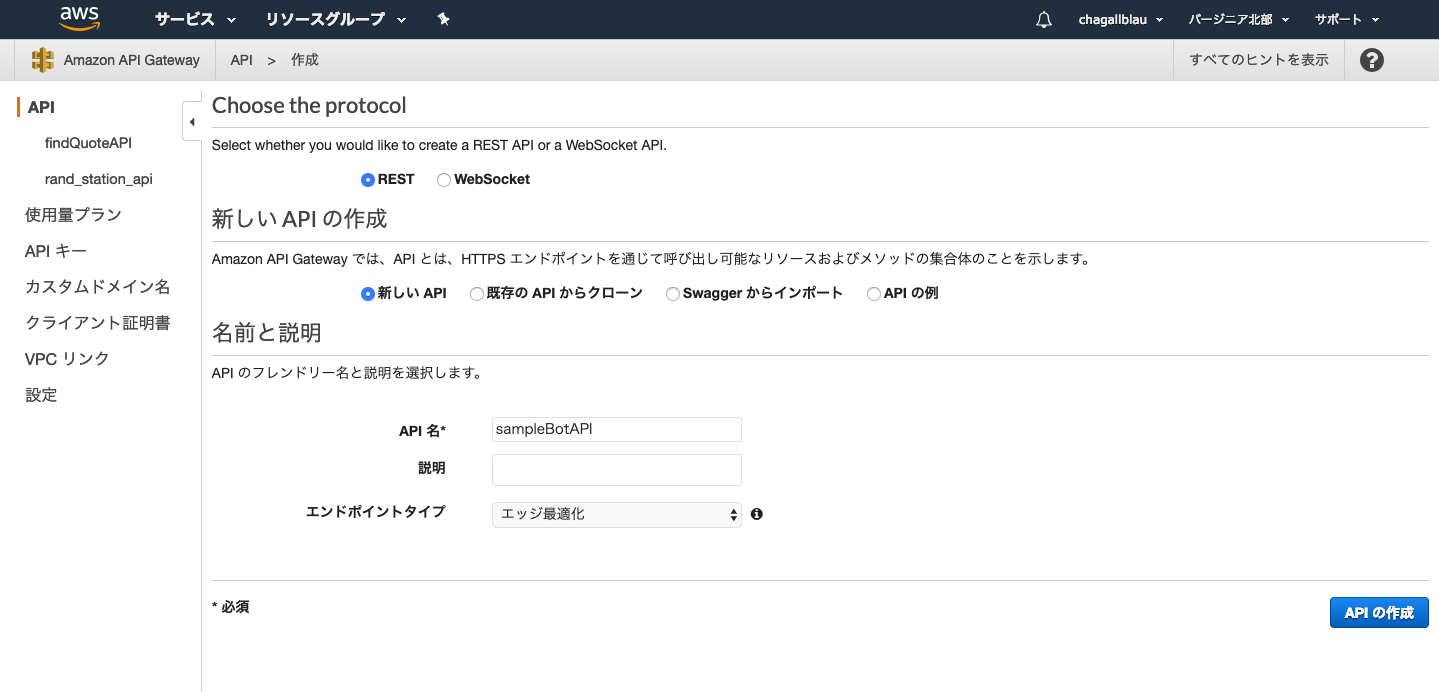The width and height of the screenshot is (1439, 692).
Task: Choose the API の例 radio option
Action: pyautogui.click(x=874, y=294)
